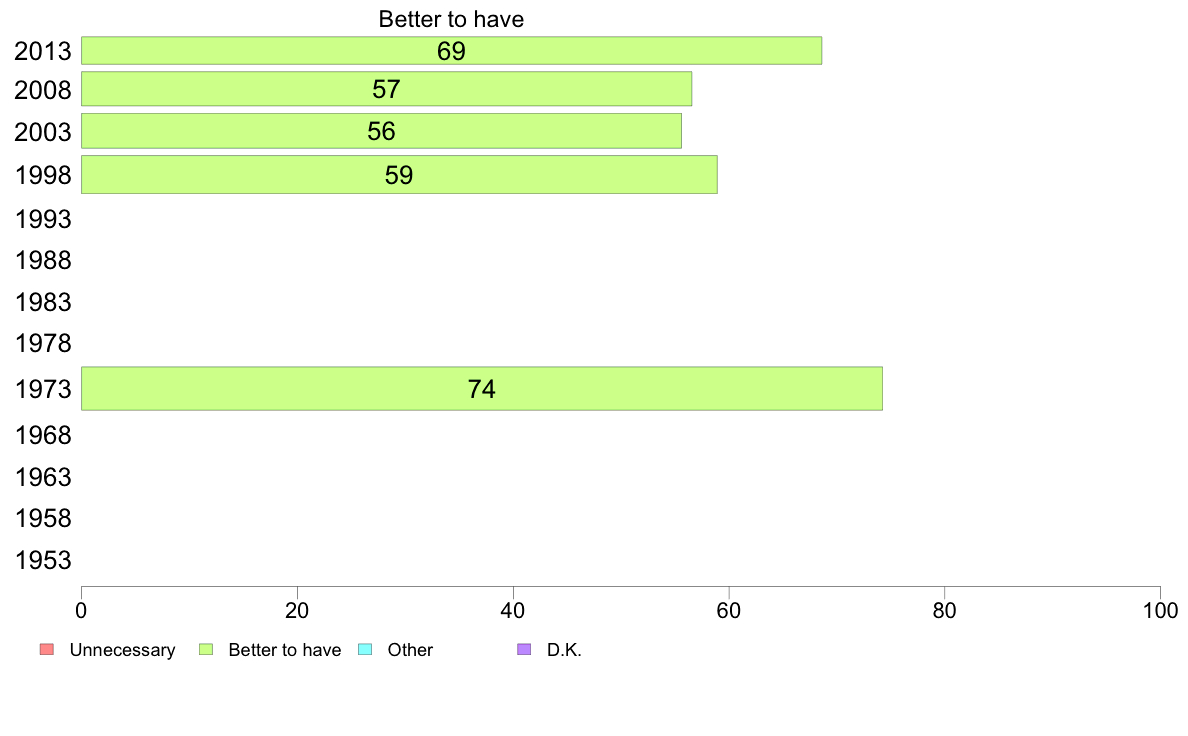Click the Better to have chart title
This screenshot has width=1188, height=736.
click(452, 19)
